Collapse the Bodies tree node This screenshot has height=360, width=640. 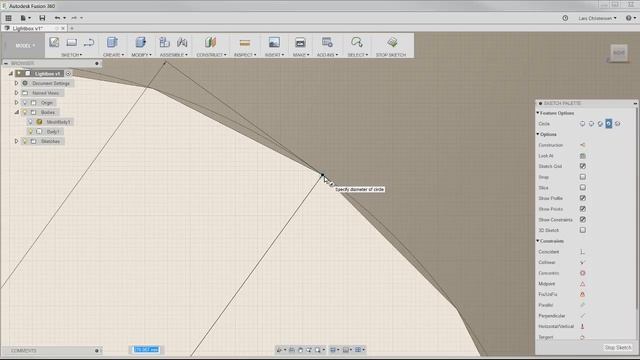16,112
